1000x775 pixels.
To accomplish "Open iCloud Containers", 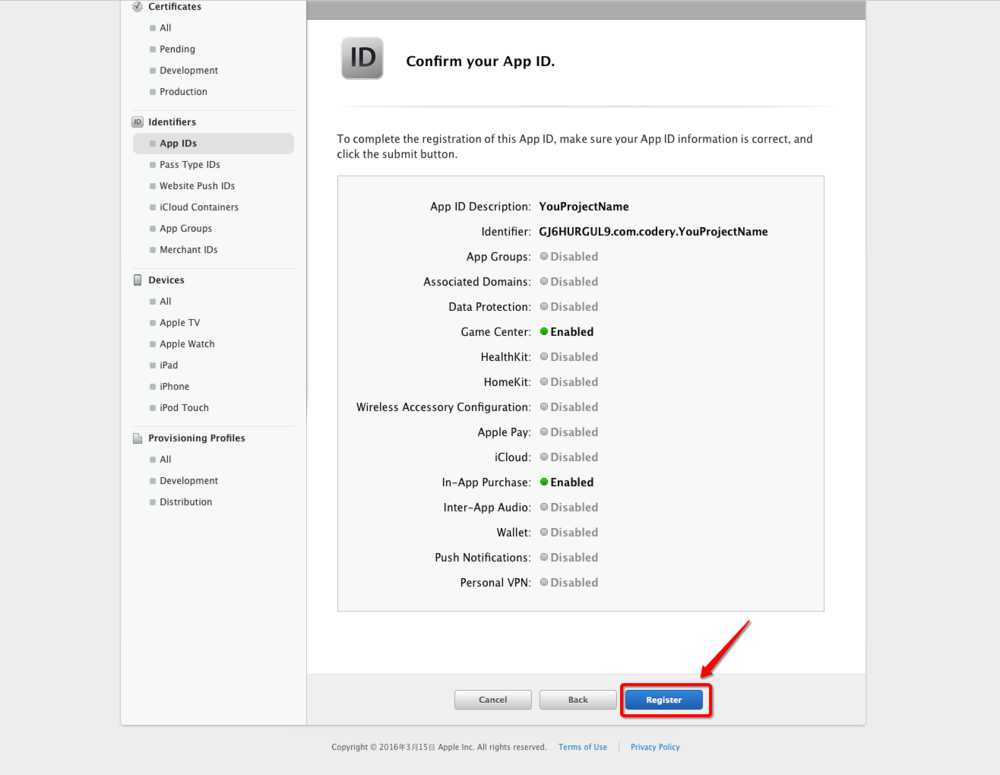I will [198, 207].
